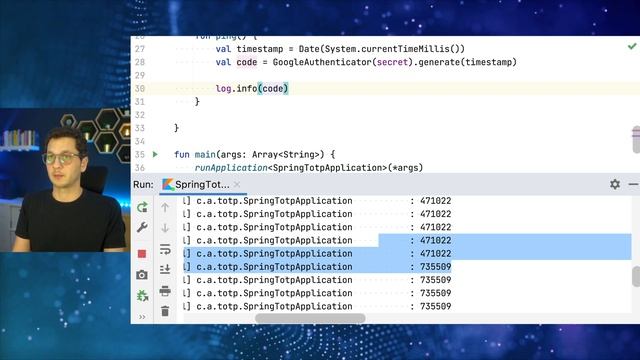Open Run panel gear settings
Viewport: 640px width, 360px height.
[x=615, y=184]
